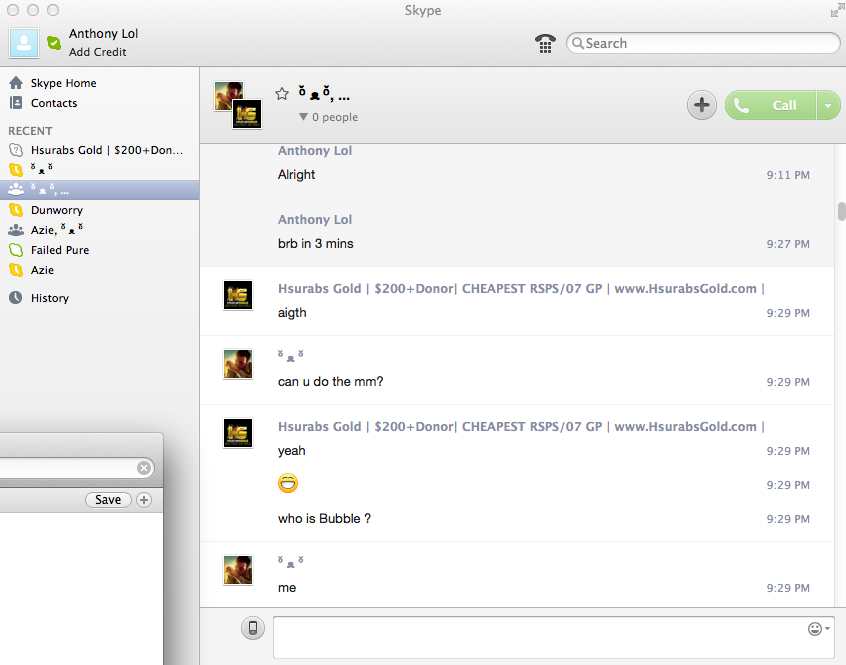
Task: Open the Call options dropdown arrow
Action: pyautogui.click(x=828, y=105)
